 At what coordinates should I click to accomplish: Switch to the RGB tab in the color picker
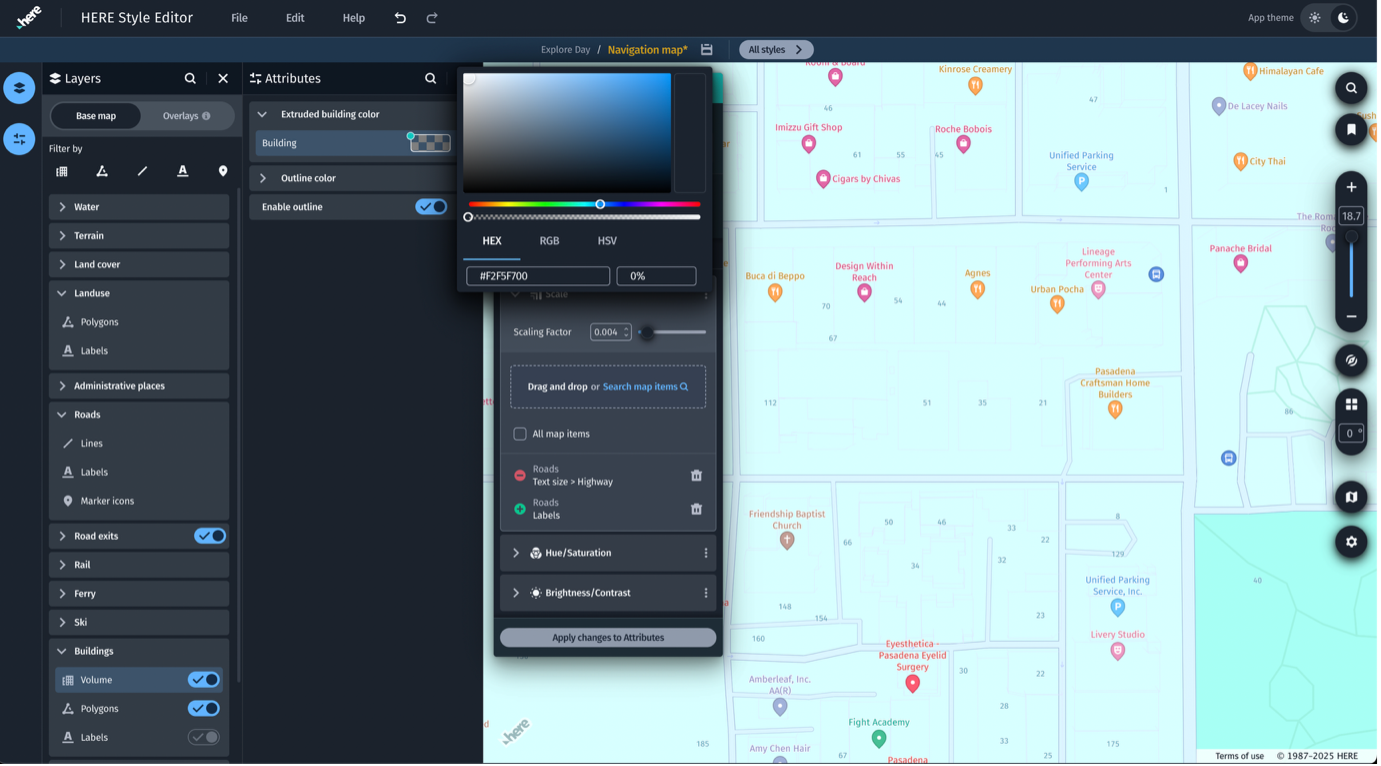(x=548, y=241)
